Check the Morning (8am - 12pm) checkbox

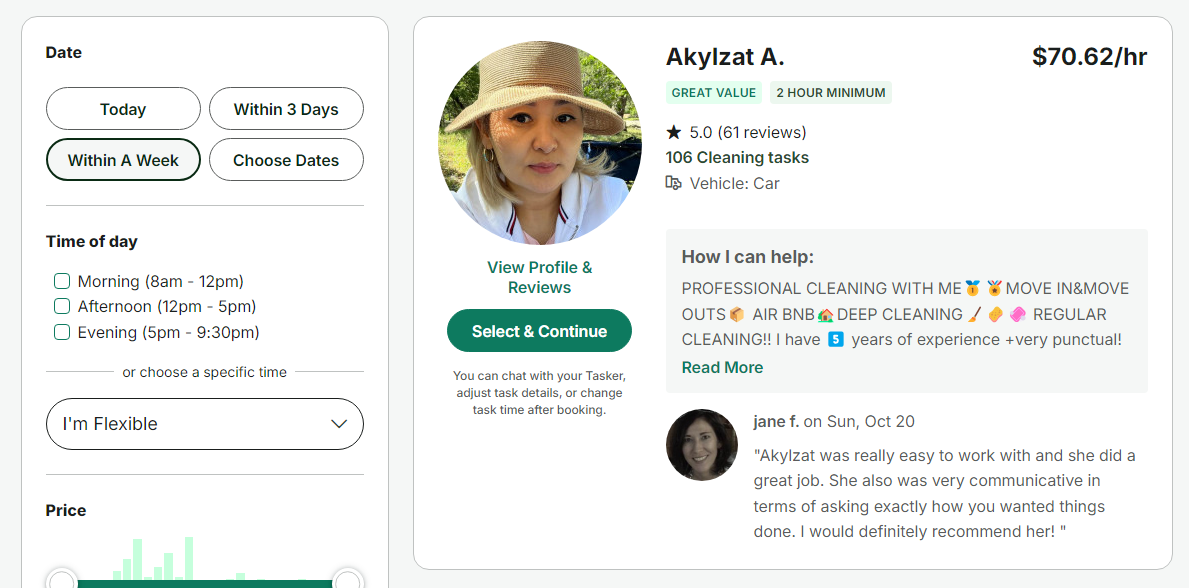pyautogui.click(x=61, y=281)
